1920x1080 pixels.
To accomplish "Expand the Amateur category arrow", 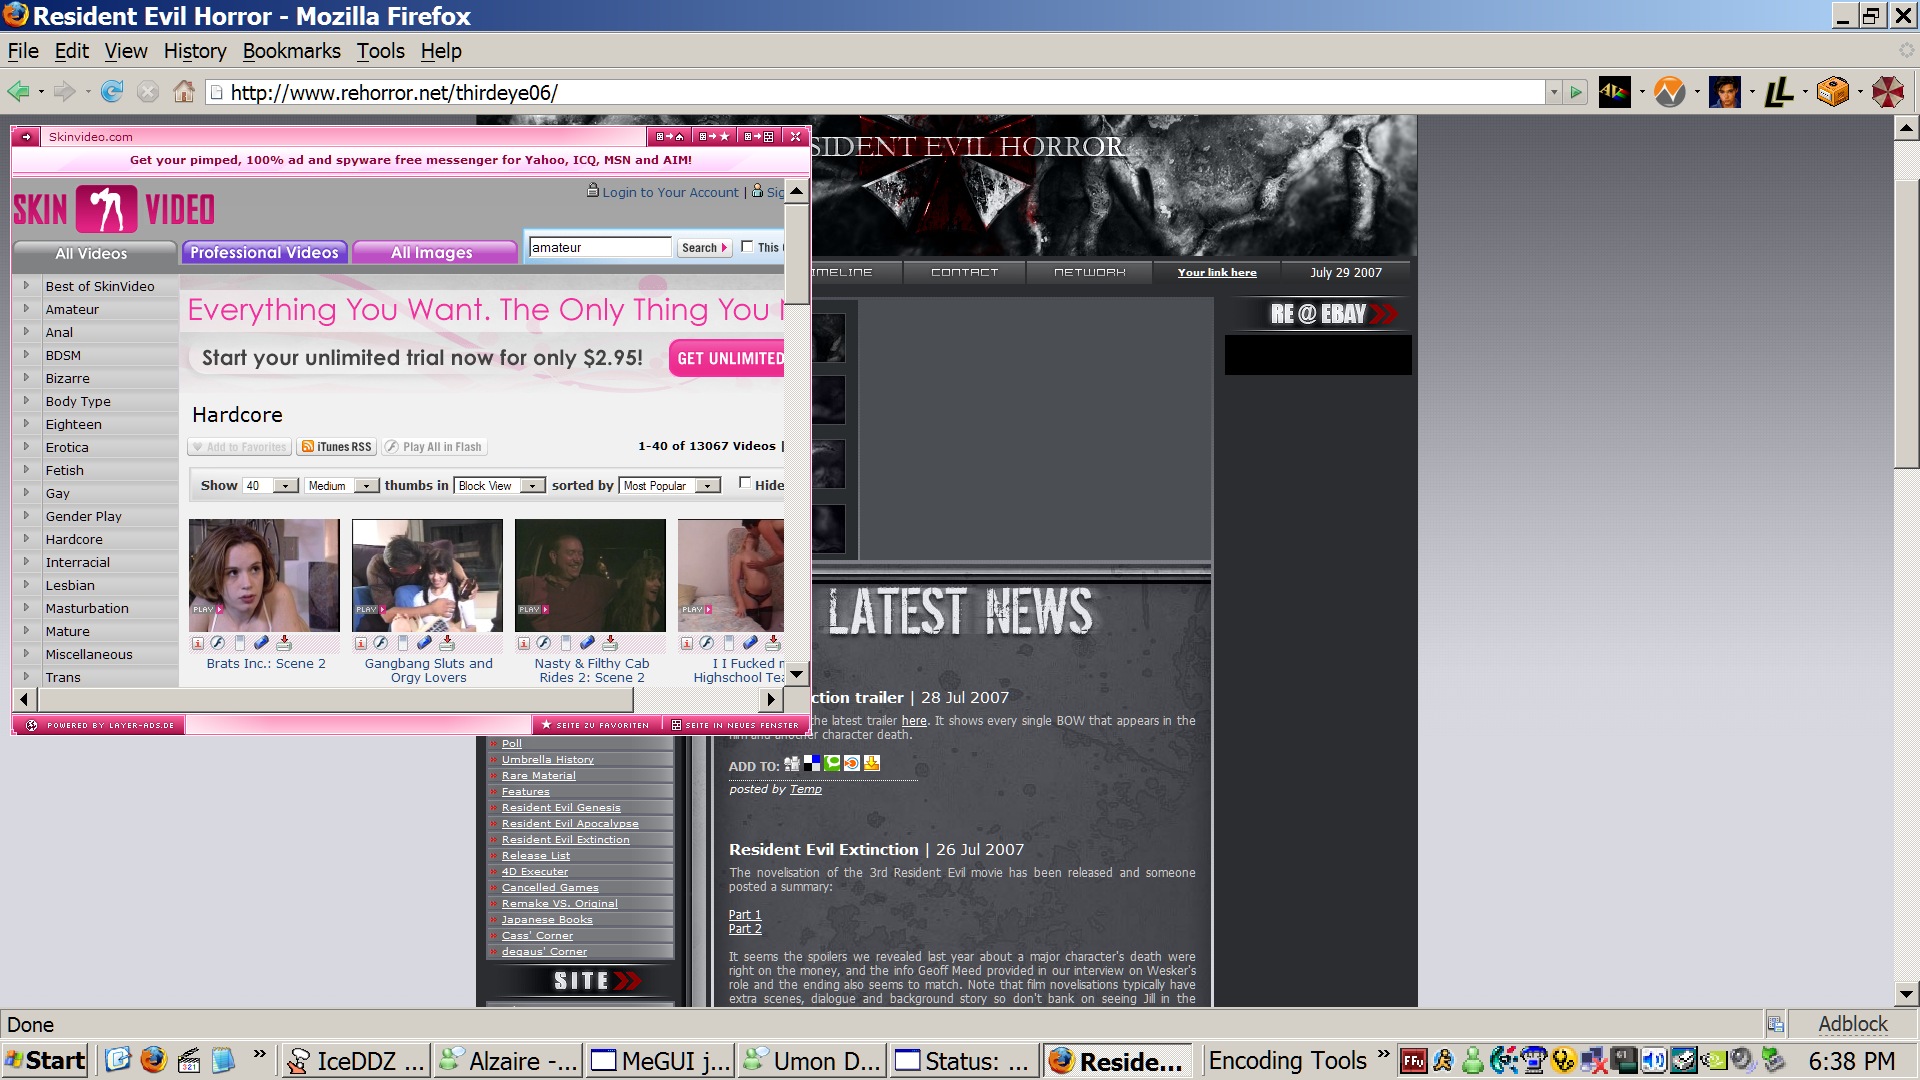I will (26, 309).
